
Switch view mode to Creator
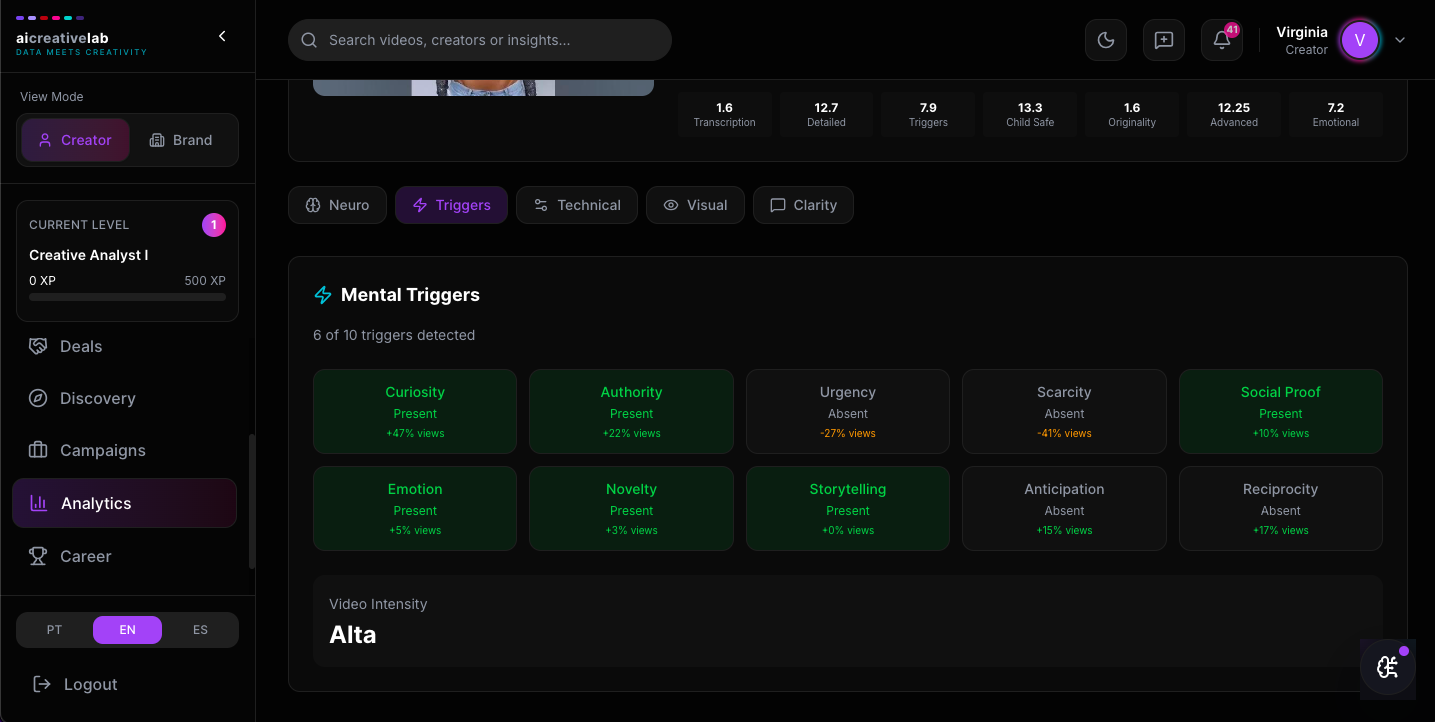click(75, 140)
